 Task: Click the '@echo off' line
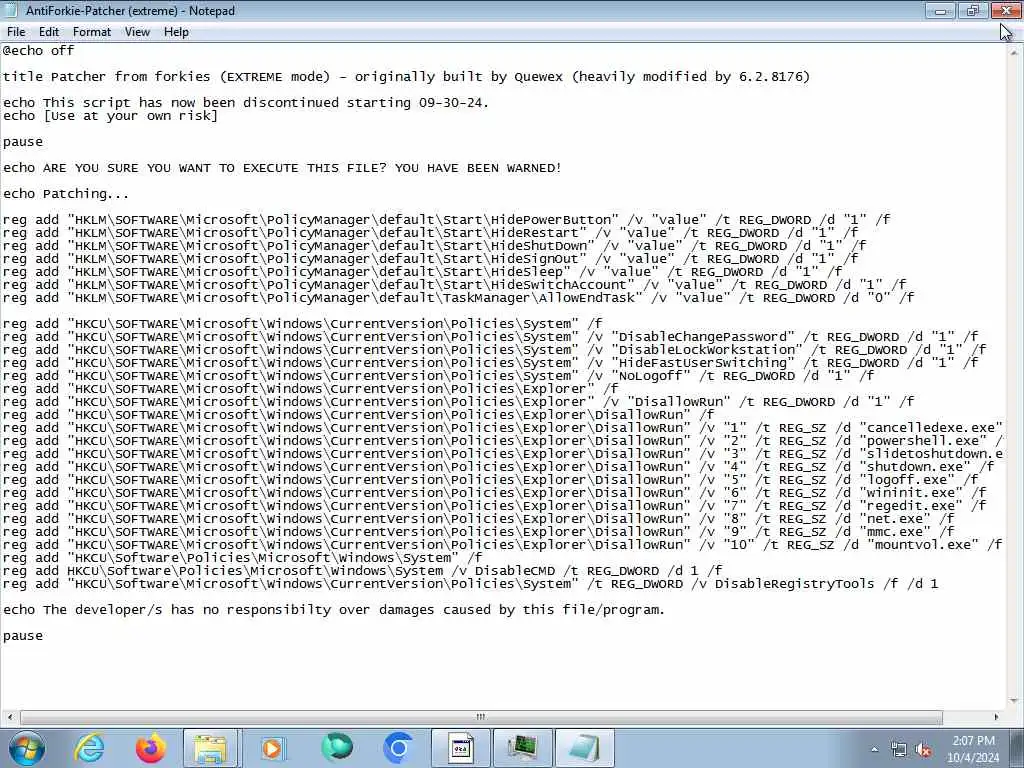[39, 51]
